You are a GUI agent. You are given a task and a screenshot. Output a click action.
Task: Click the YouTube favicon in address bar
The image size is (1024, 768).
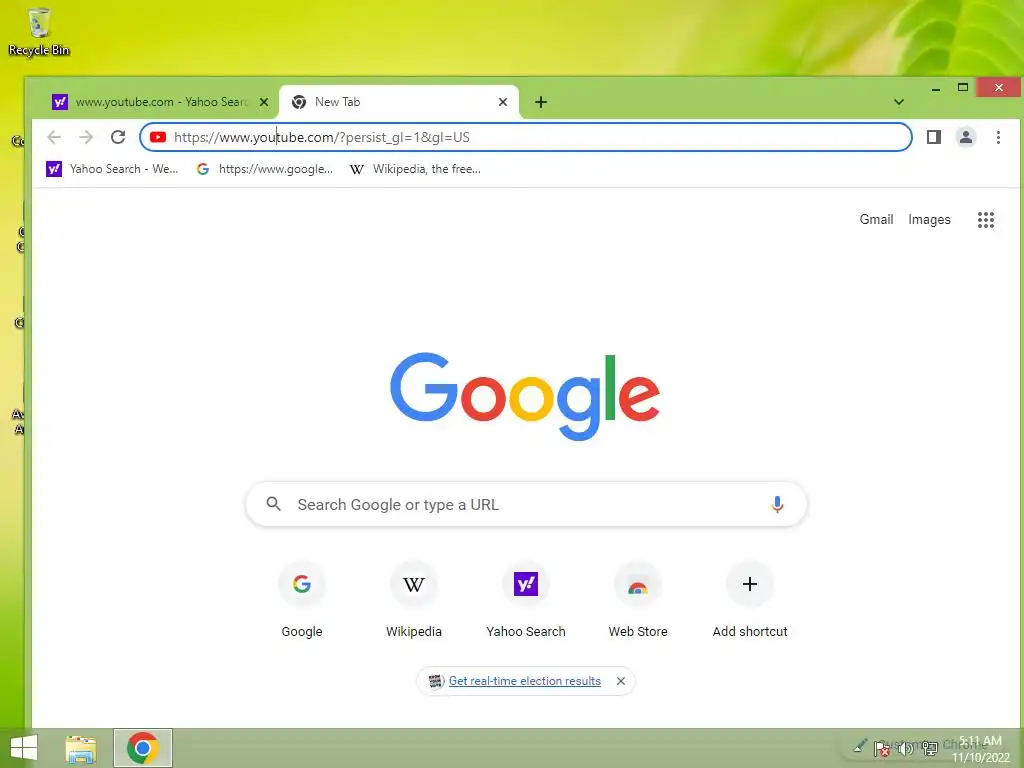[x=158, y=137]
